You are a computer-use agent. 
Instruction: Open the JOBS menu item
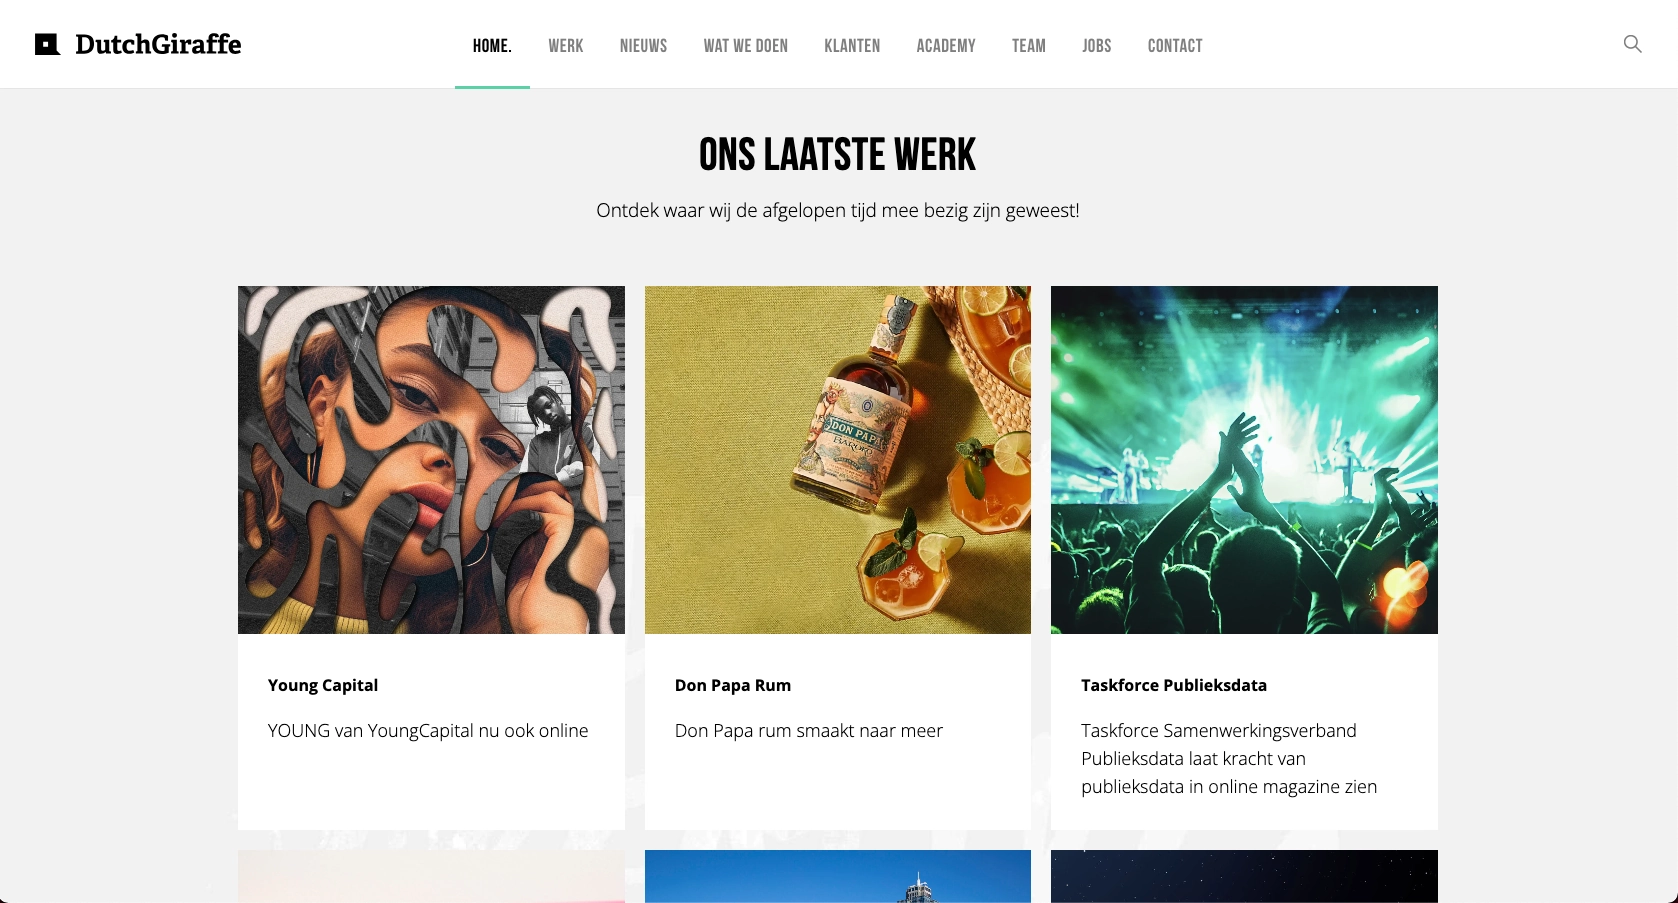click(1097, 46)
